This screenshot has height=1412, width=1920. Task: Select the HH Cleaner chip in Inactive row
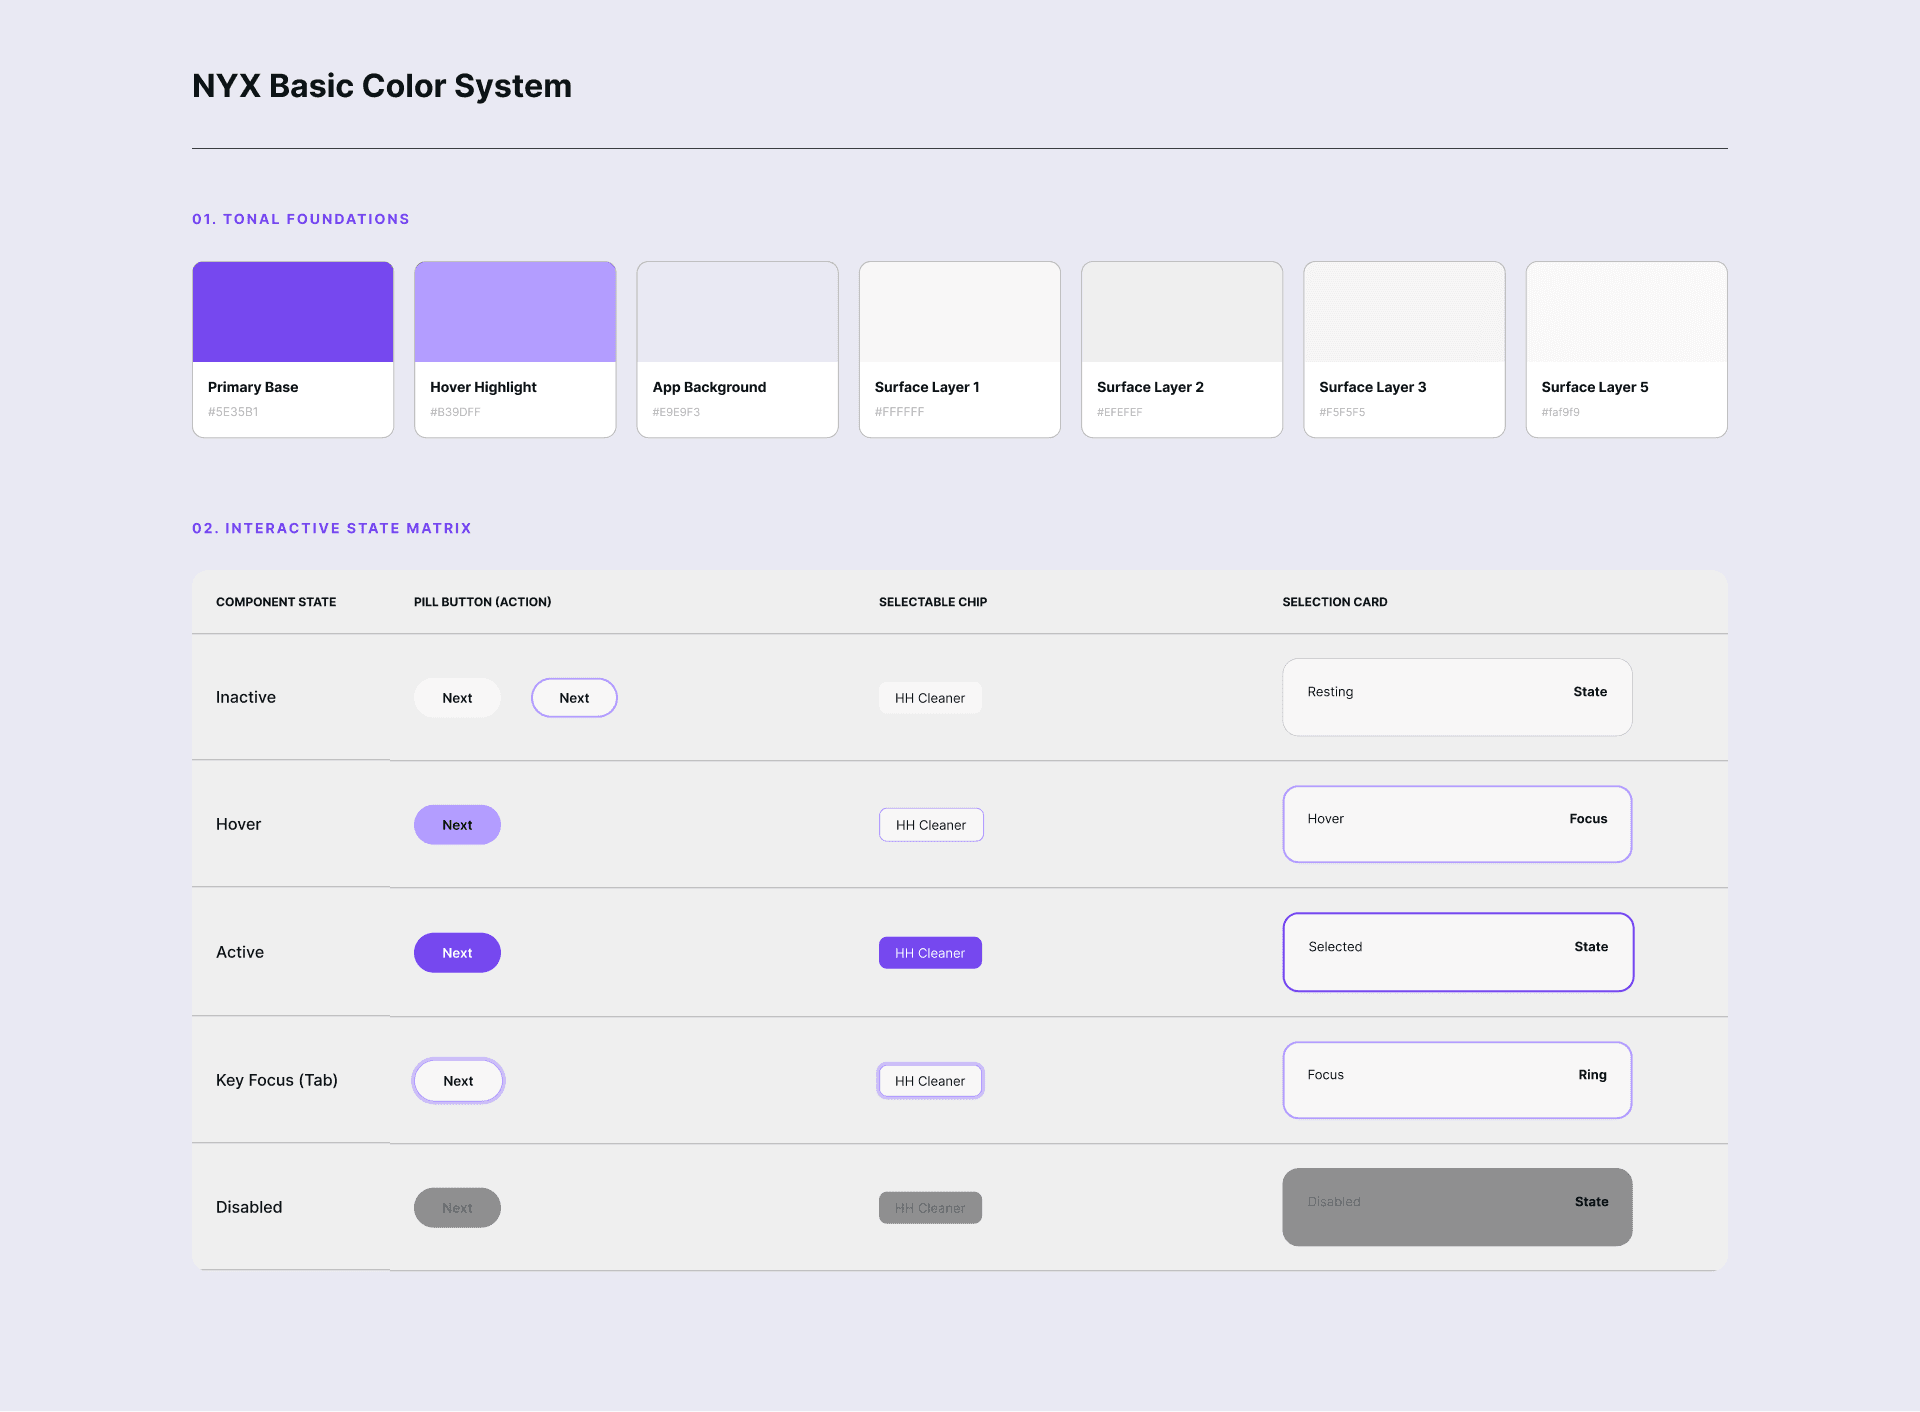(930, 698)
